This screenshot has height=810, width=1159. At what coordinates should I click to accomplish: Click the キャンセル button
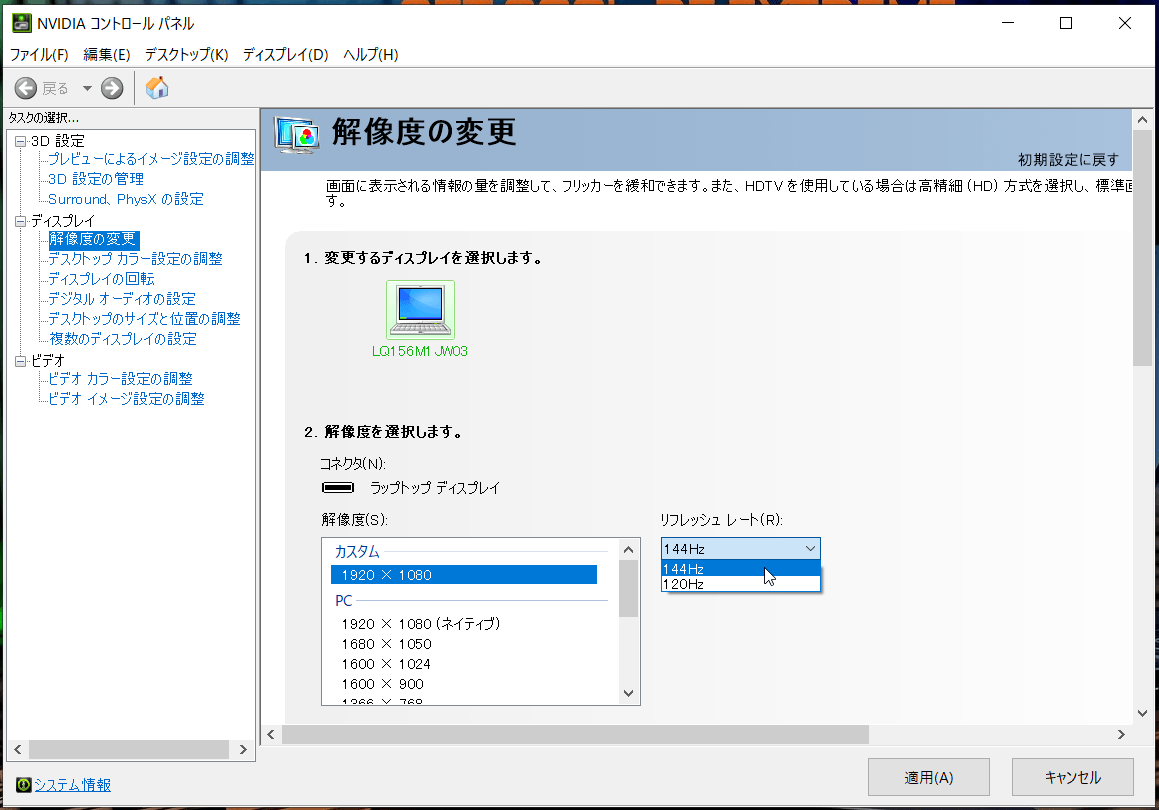(1073, 777)
